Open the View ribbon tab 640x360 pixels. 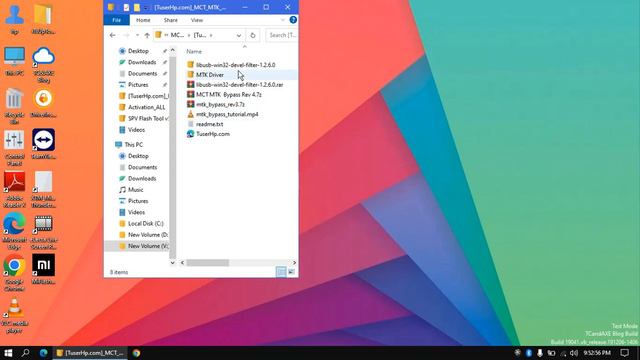(197, 20)
